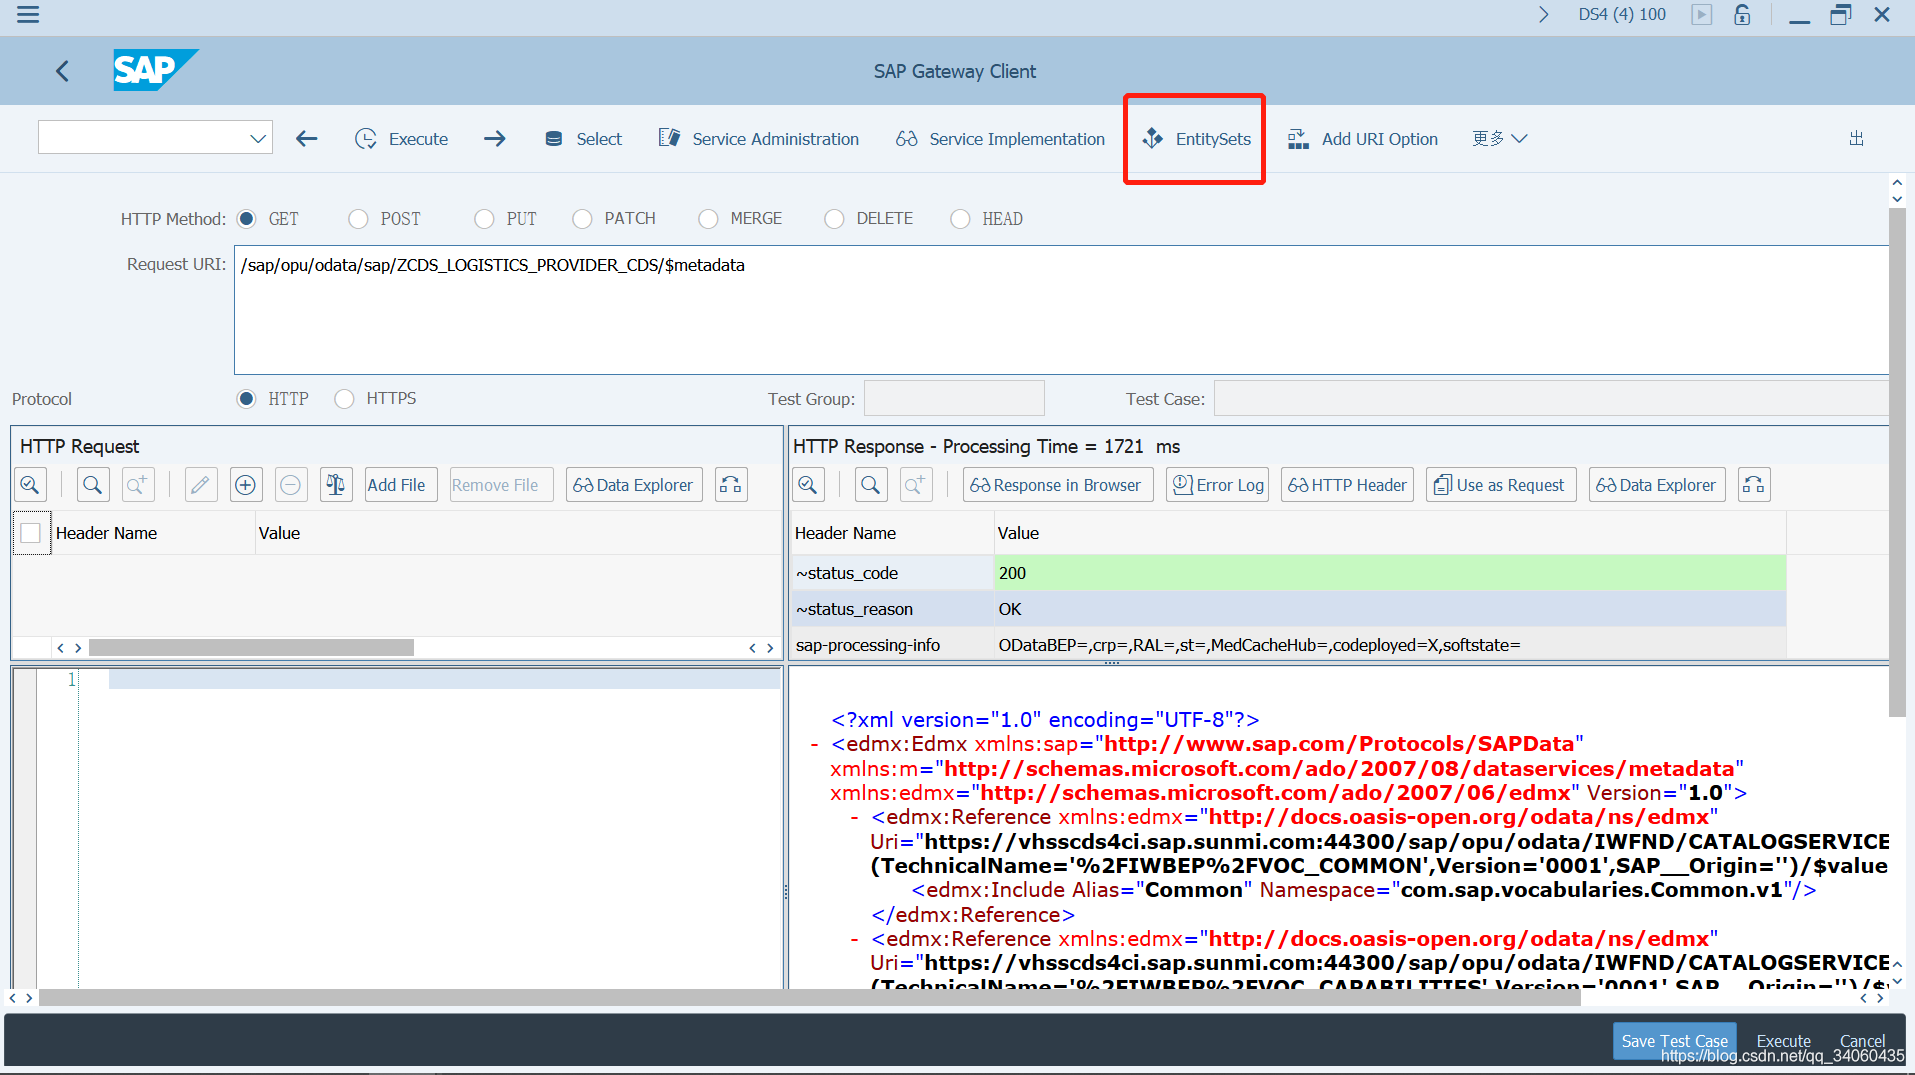This screenshot has height=1075, width=1915.
Task: Open the Error Log
Action: pyautogui.click(x=1217, y=485)
